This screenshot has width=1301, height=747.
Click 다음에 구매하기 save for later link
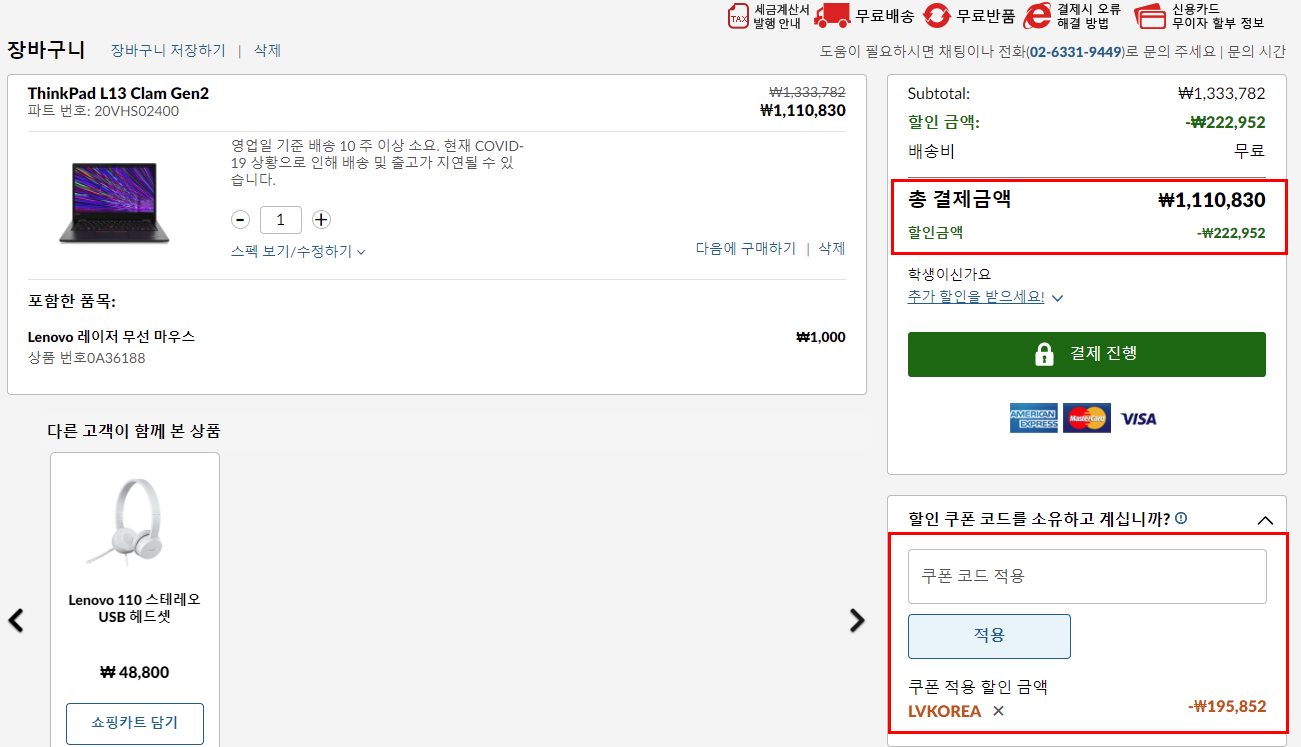[746, 248]
